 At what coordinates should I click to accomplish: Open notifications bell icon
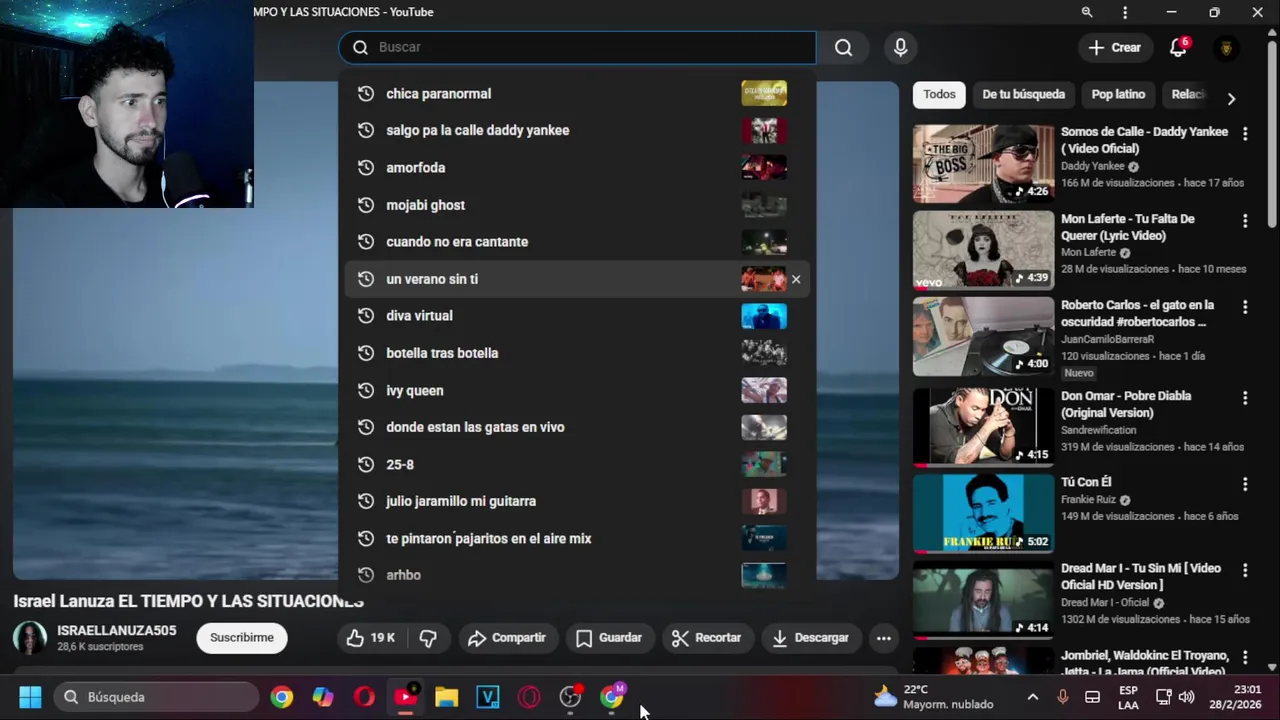tap(1178, 47)
